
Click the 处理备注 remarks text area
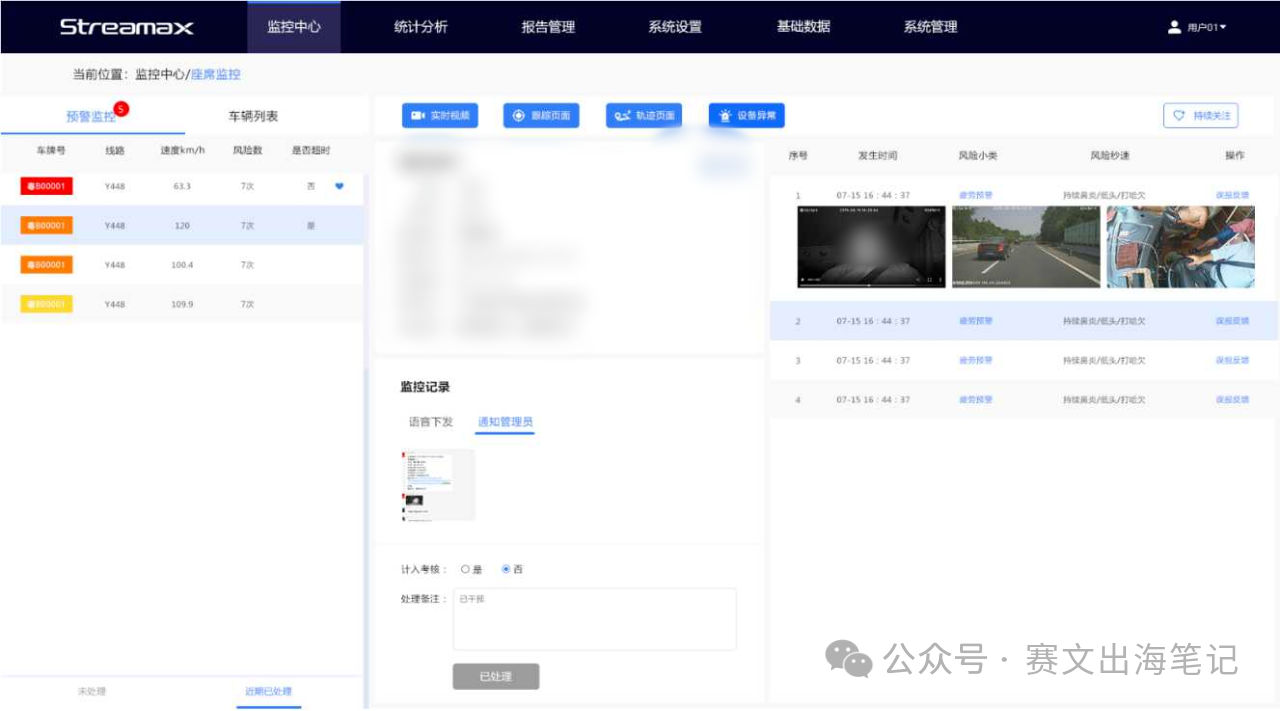pyautogui.click(x=594, y=620)
